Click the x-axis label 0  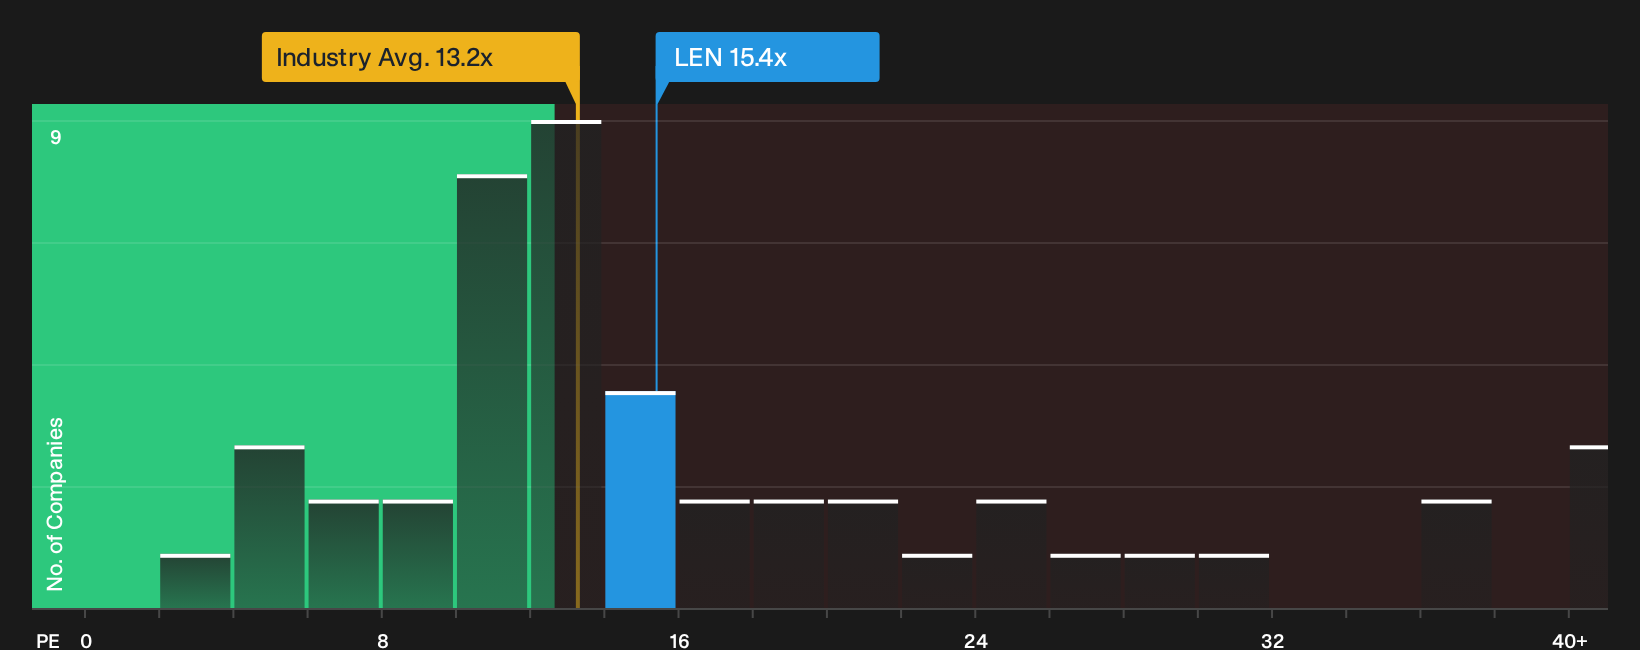tap(86, 641)
